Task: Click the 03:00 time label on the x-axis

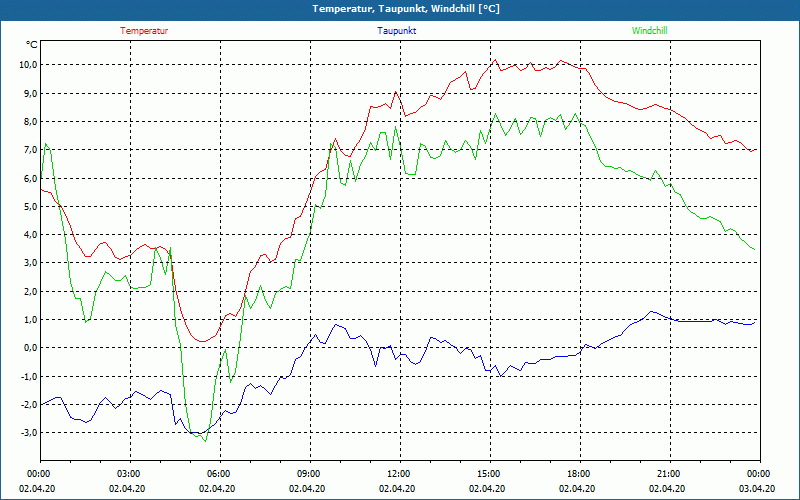Action: point(130,474)
